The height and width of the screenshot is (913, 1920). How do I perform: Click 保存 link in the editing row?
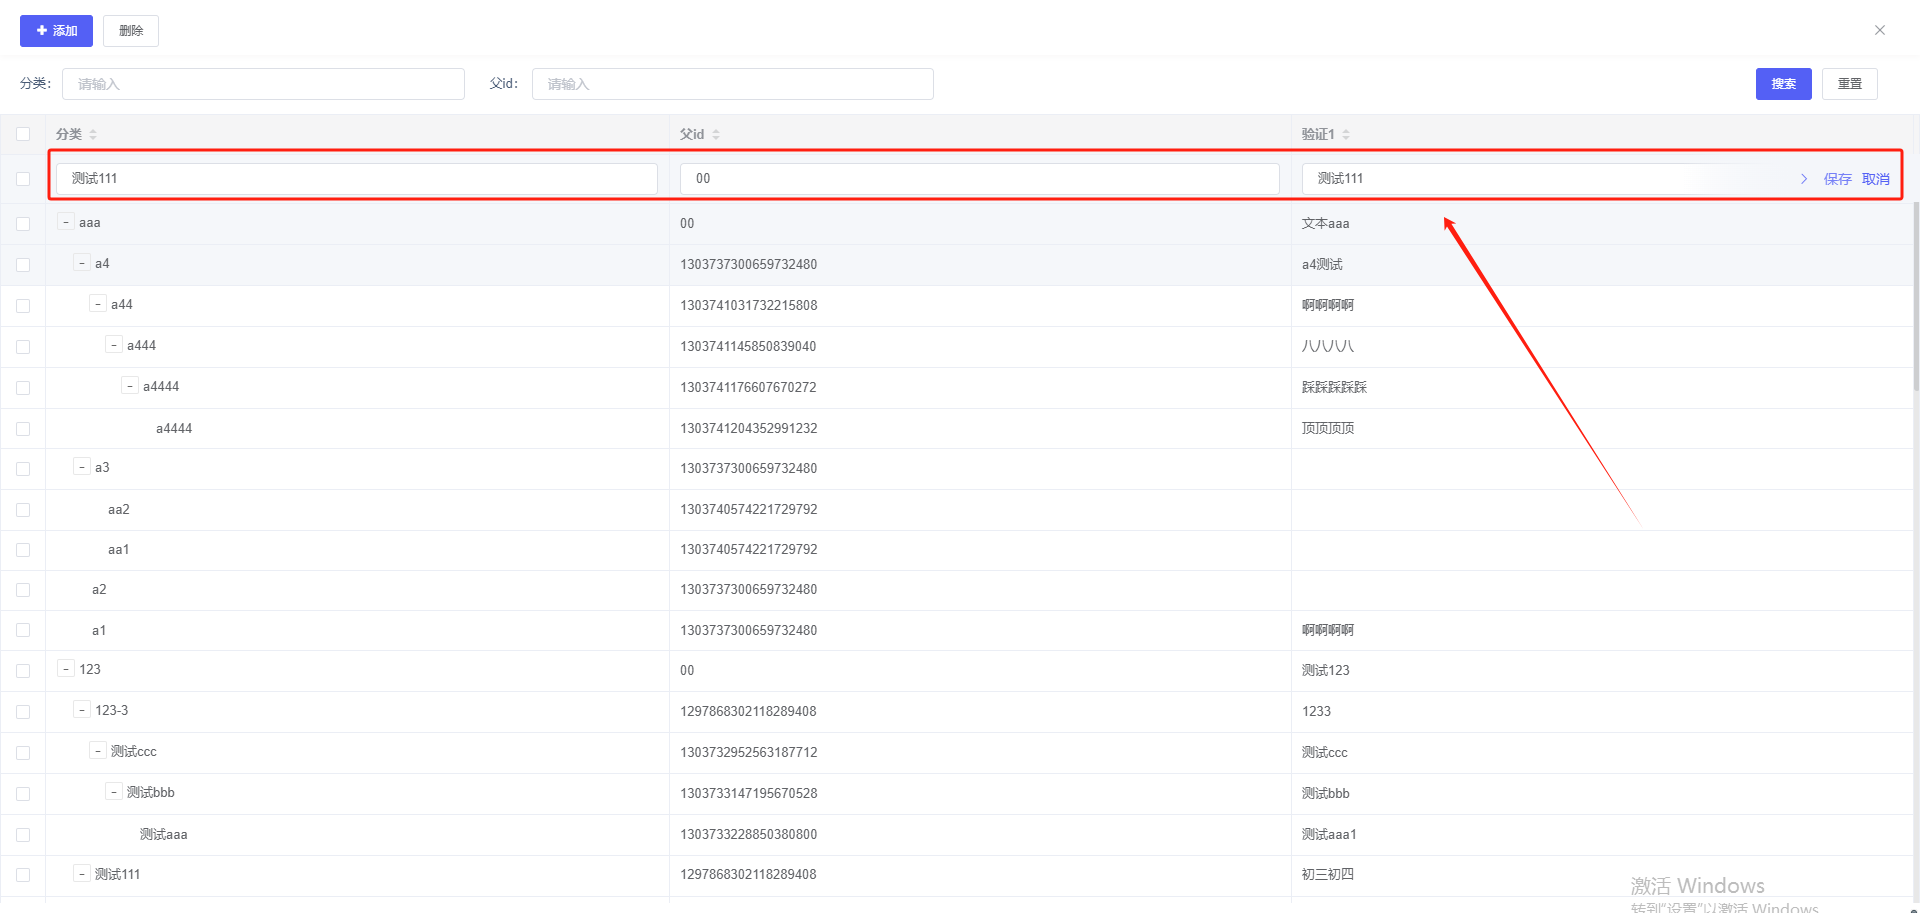coord(1837,179)
